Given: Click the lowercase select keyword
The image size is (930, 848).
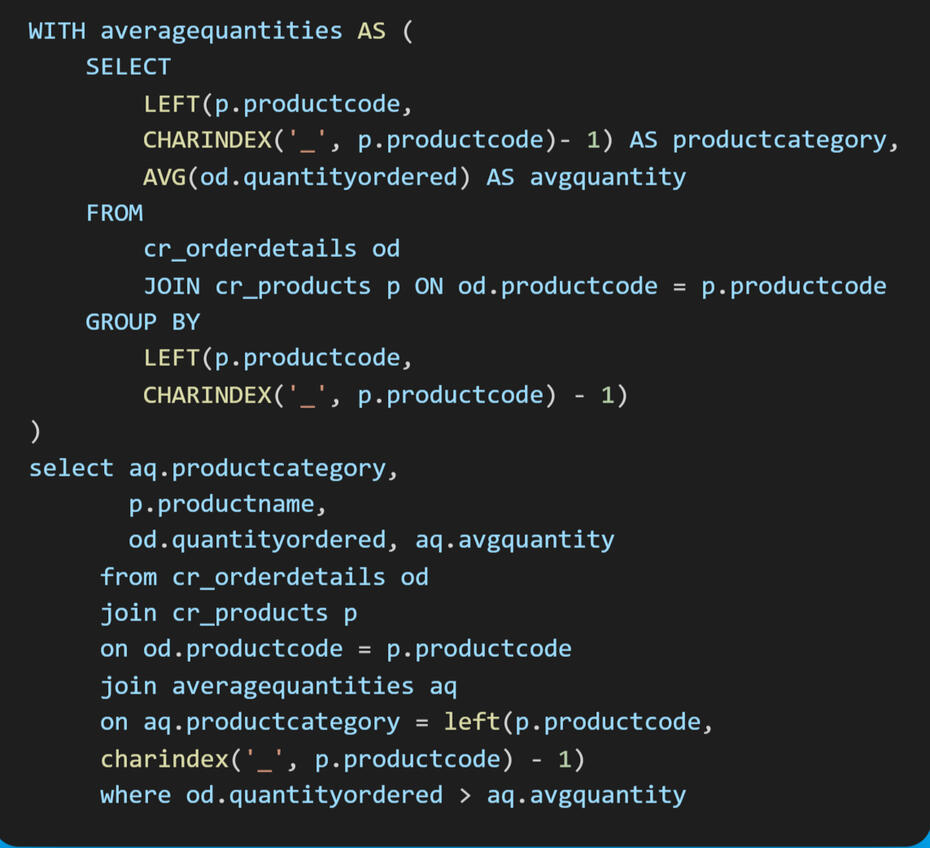Looking at the screenshot, I should point(71,468).
